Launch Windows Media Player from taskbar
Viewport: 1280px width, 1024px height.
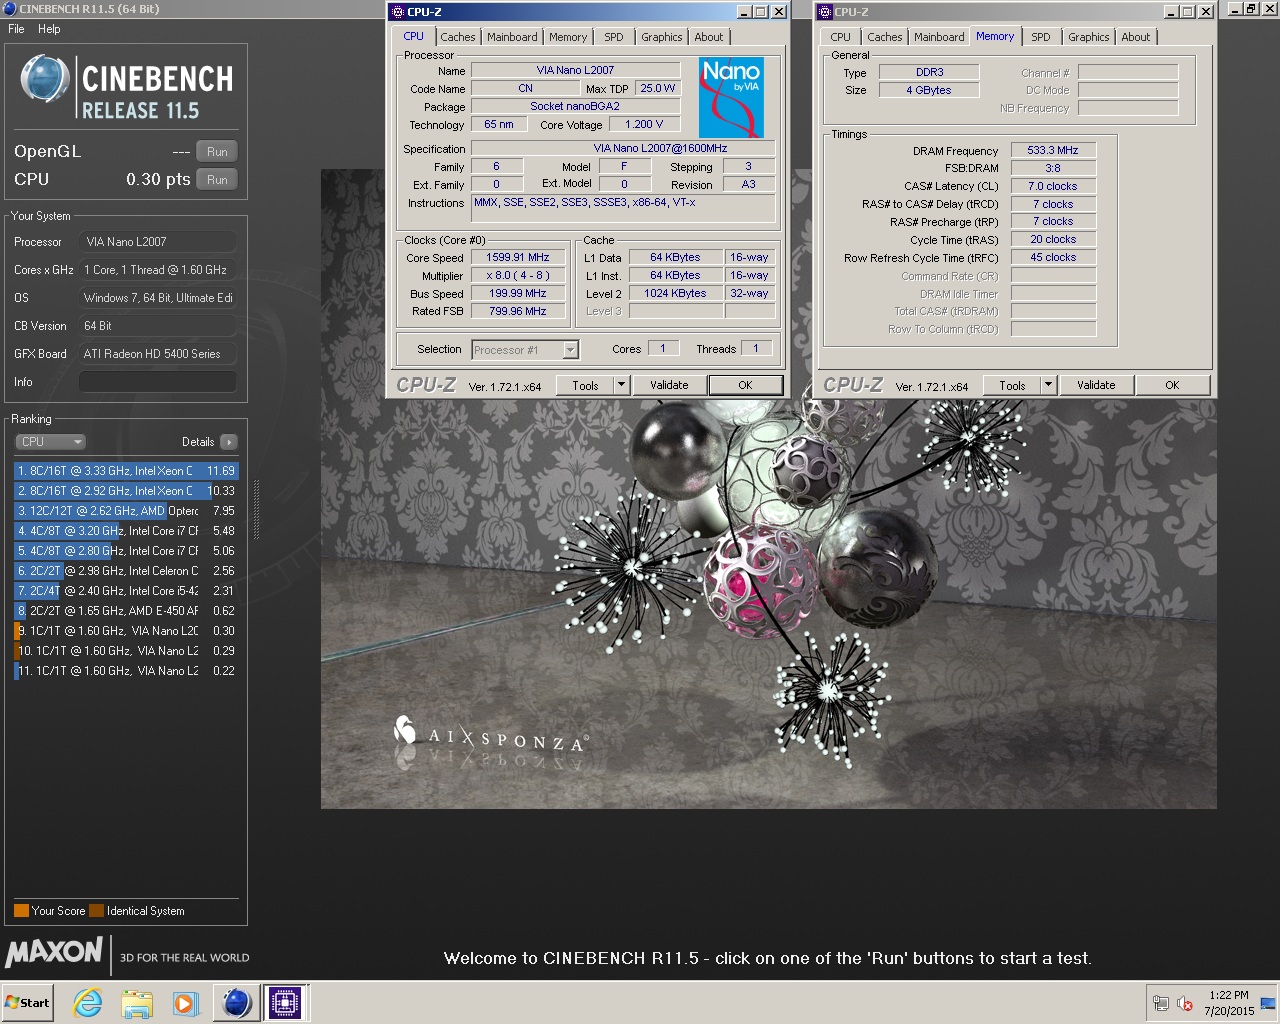[185, 1003]
